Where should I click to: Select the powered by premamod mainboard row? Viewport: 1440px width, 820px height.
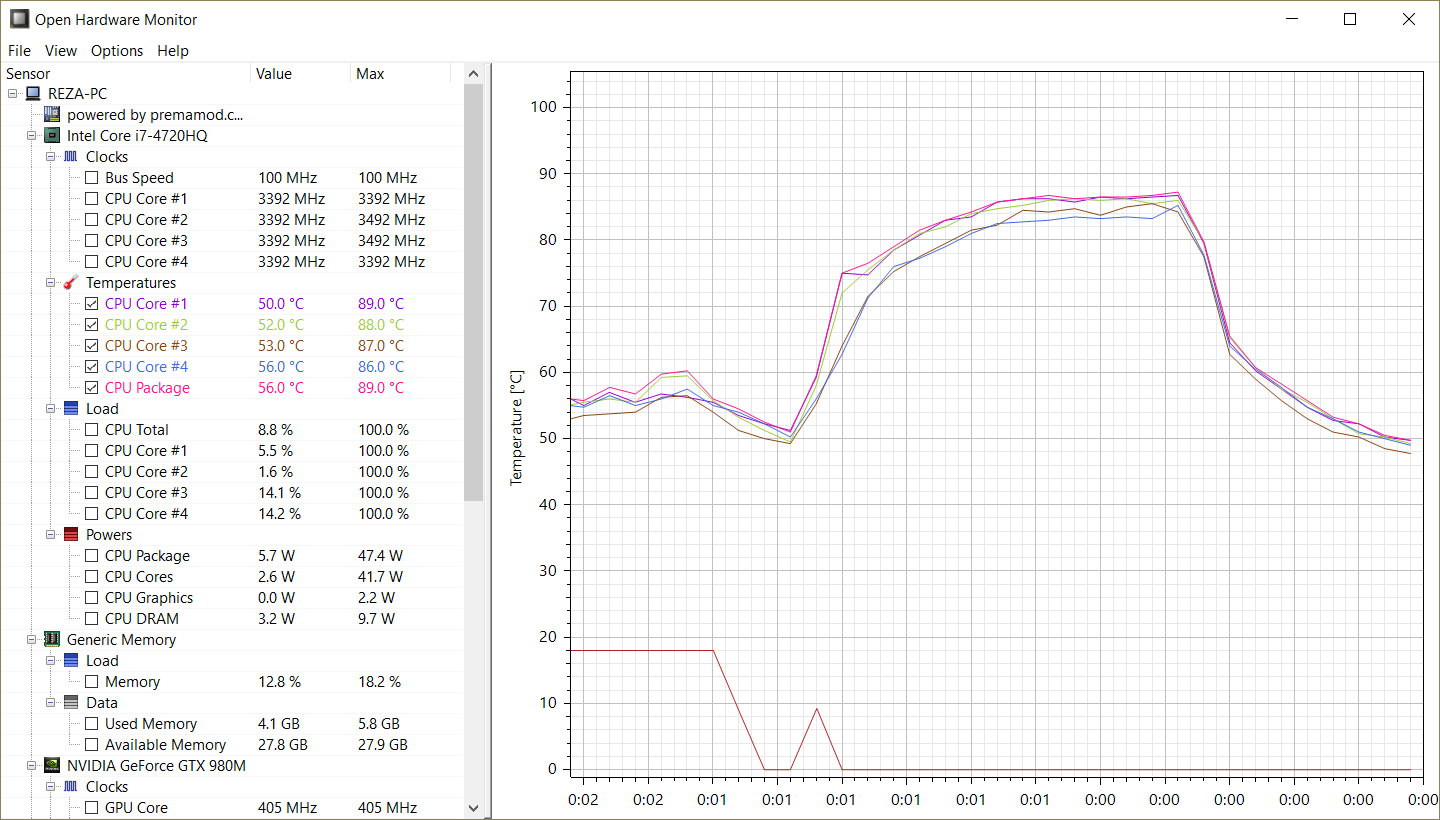click(x=233, y=114)
